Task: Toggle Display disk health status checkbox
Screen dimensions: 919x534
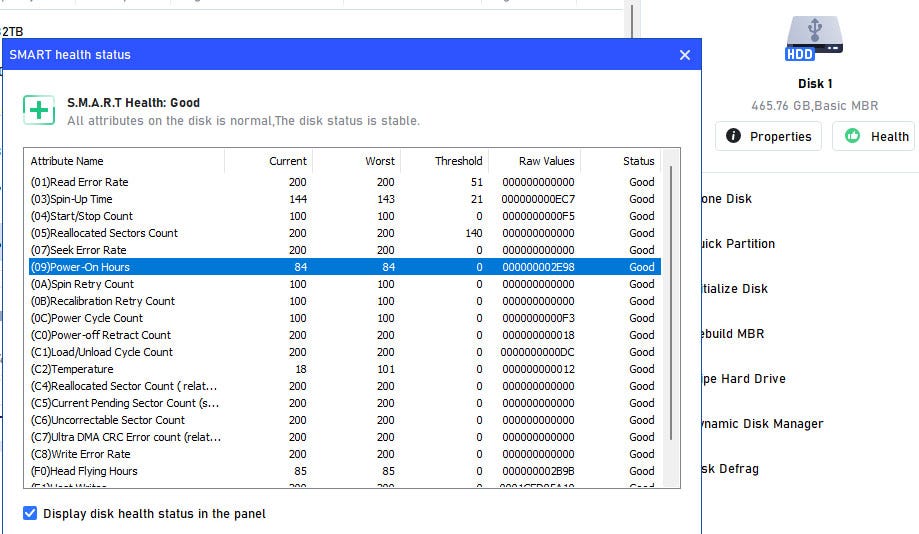Action: pos(30,514)
